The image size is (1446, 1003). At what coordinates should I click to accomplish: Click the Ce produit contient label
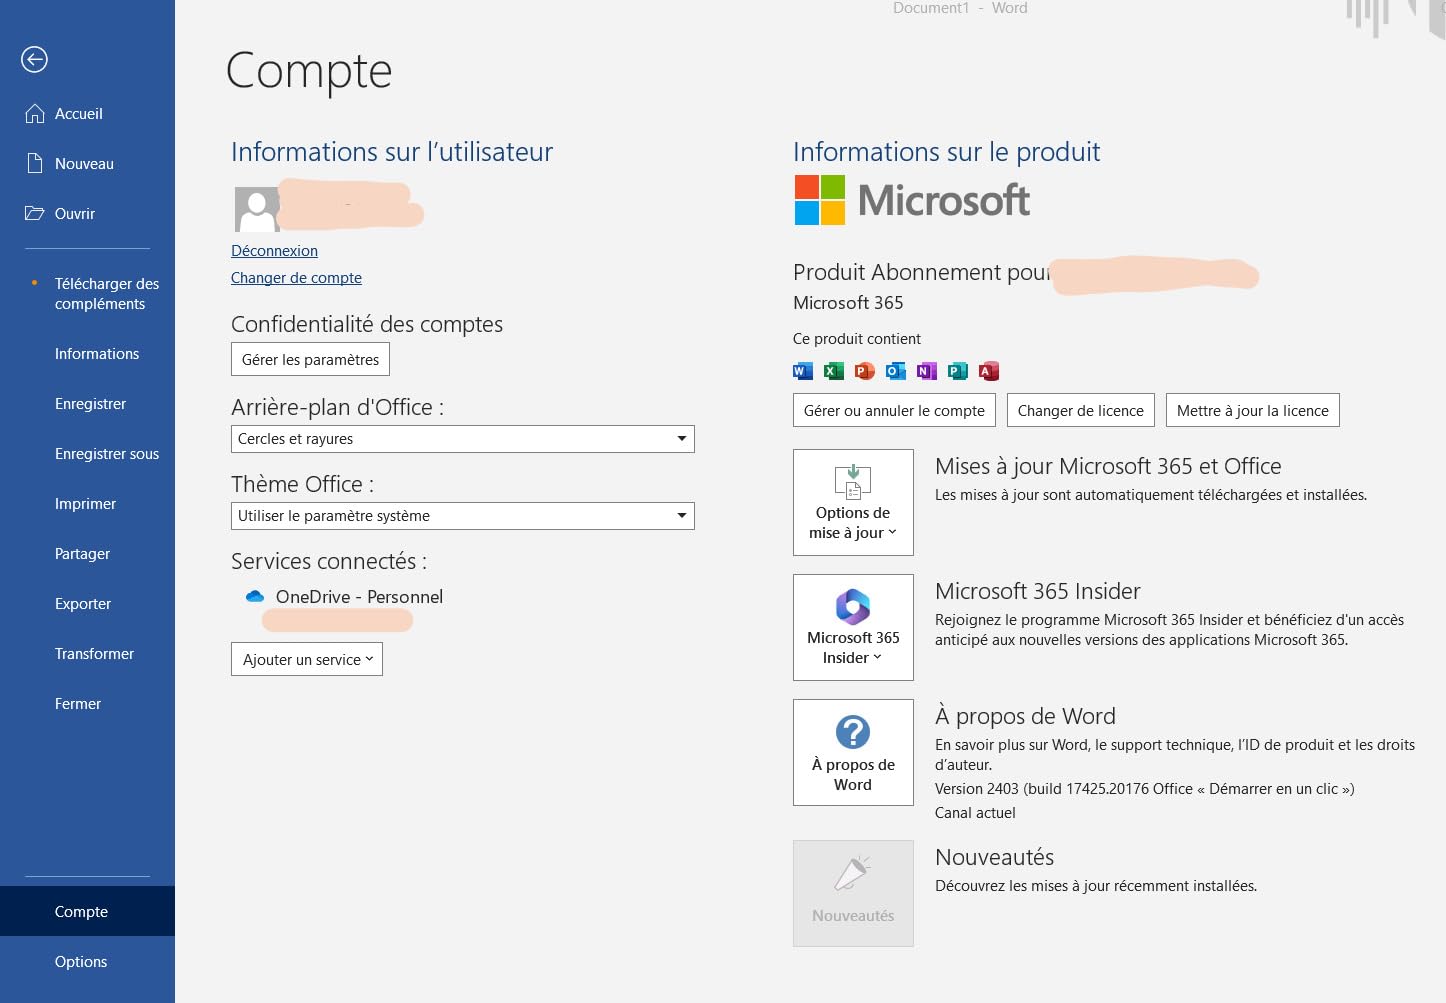pos(857,339)
